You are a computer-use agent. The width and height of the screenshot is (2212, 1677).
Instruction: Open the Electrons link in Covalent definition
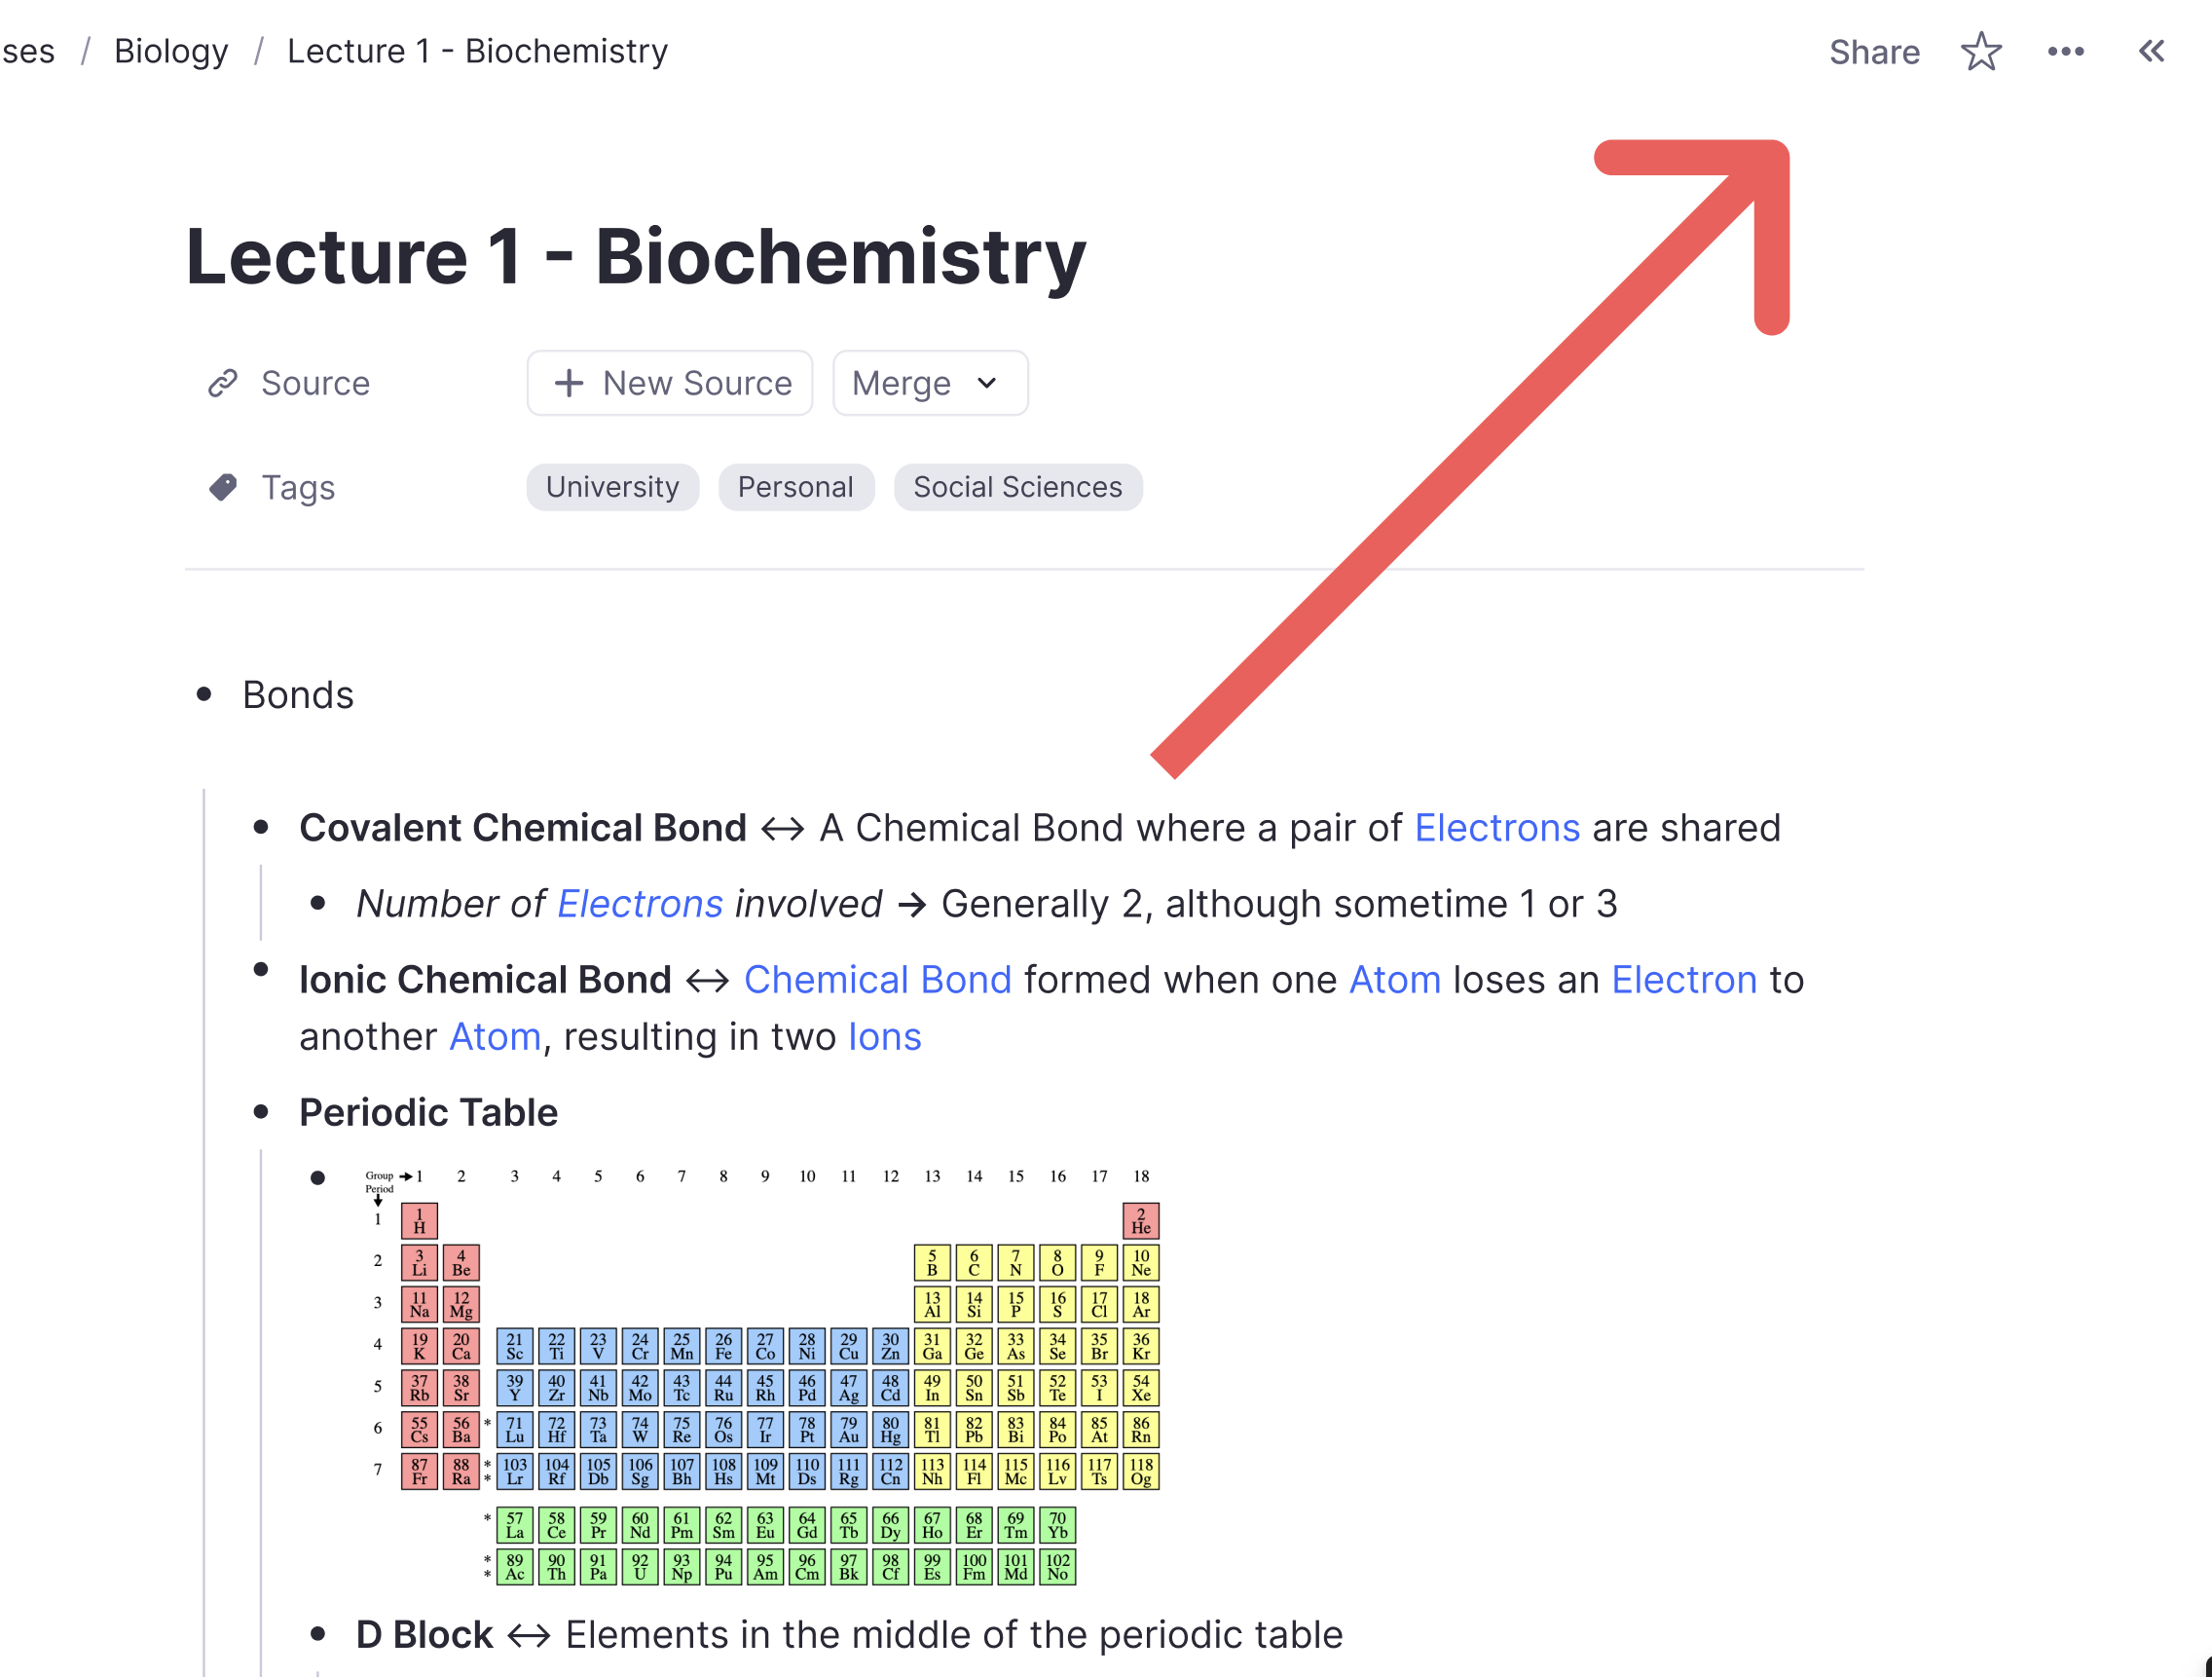tap(1496, 828)
